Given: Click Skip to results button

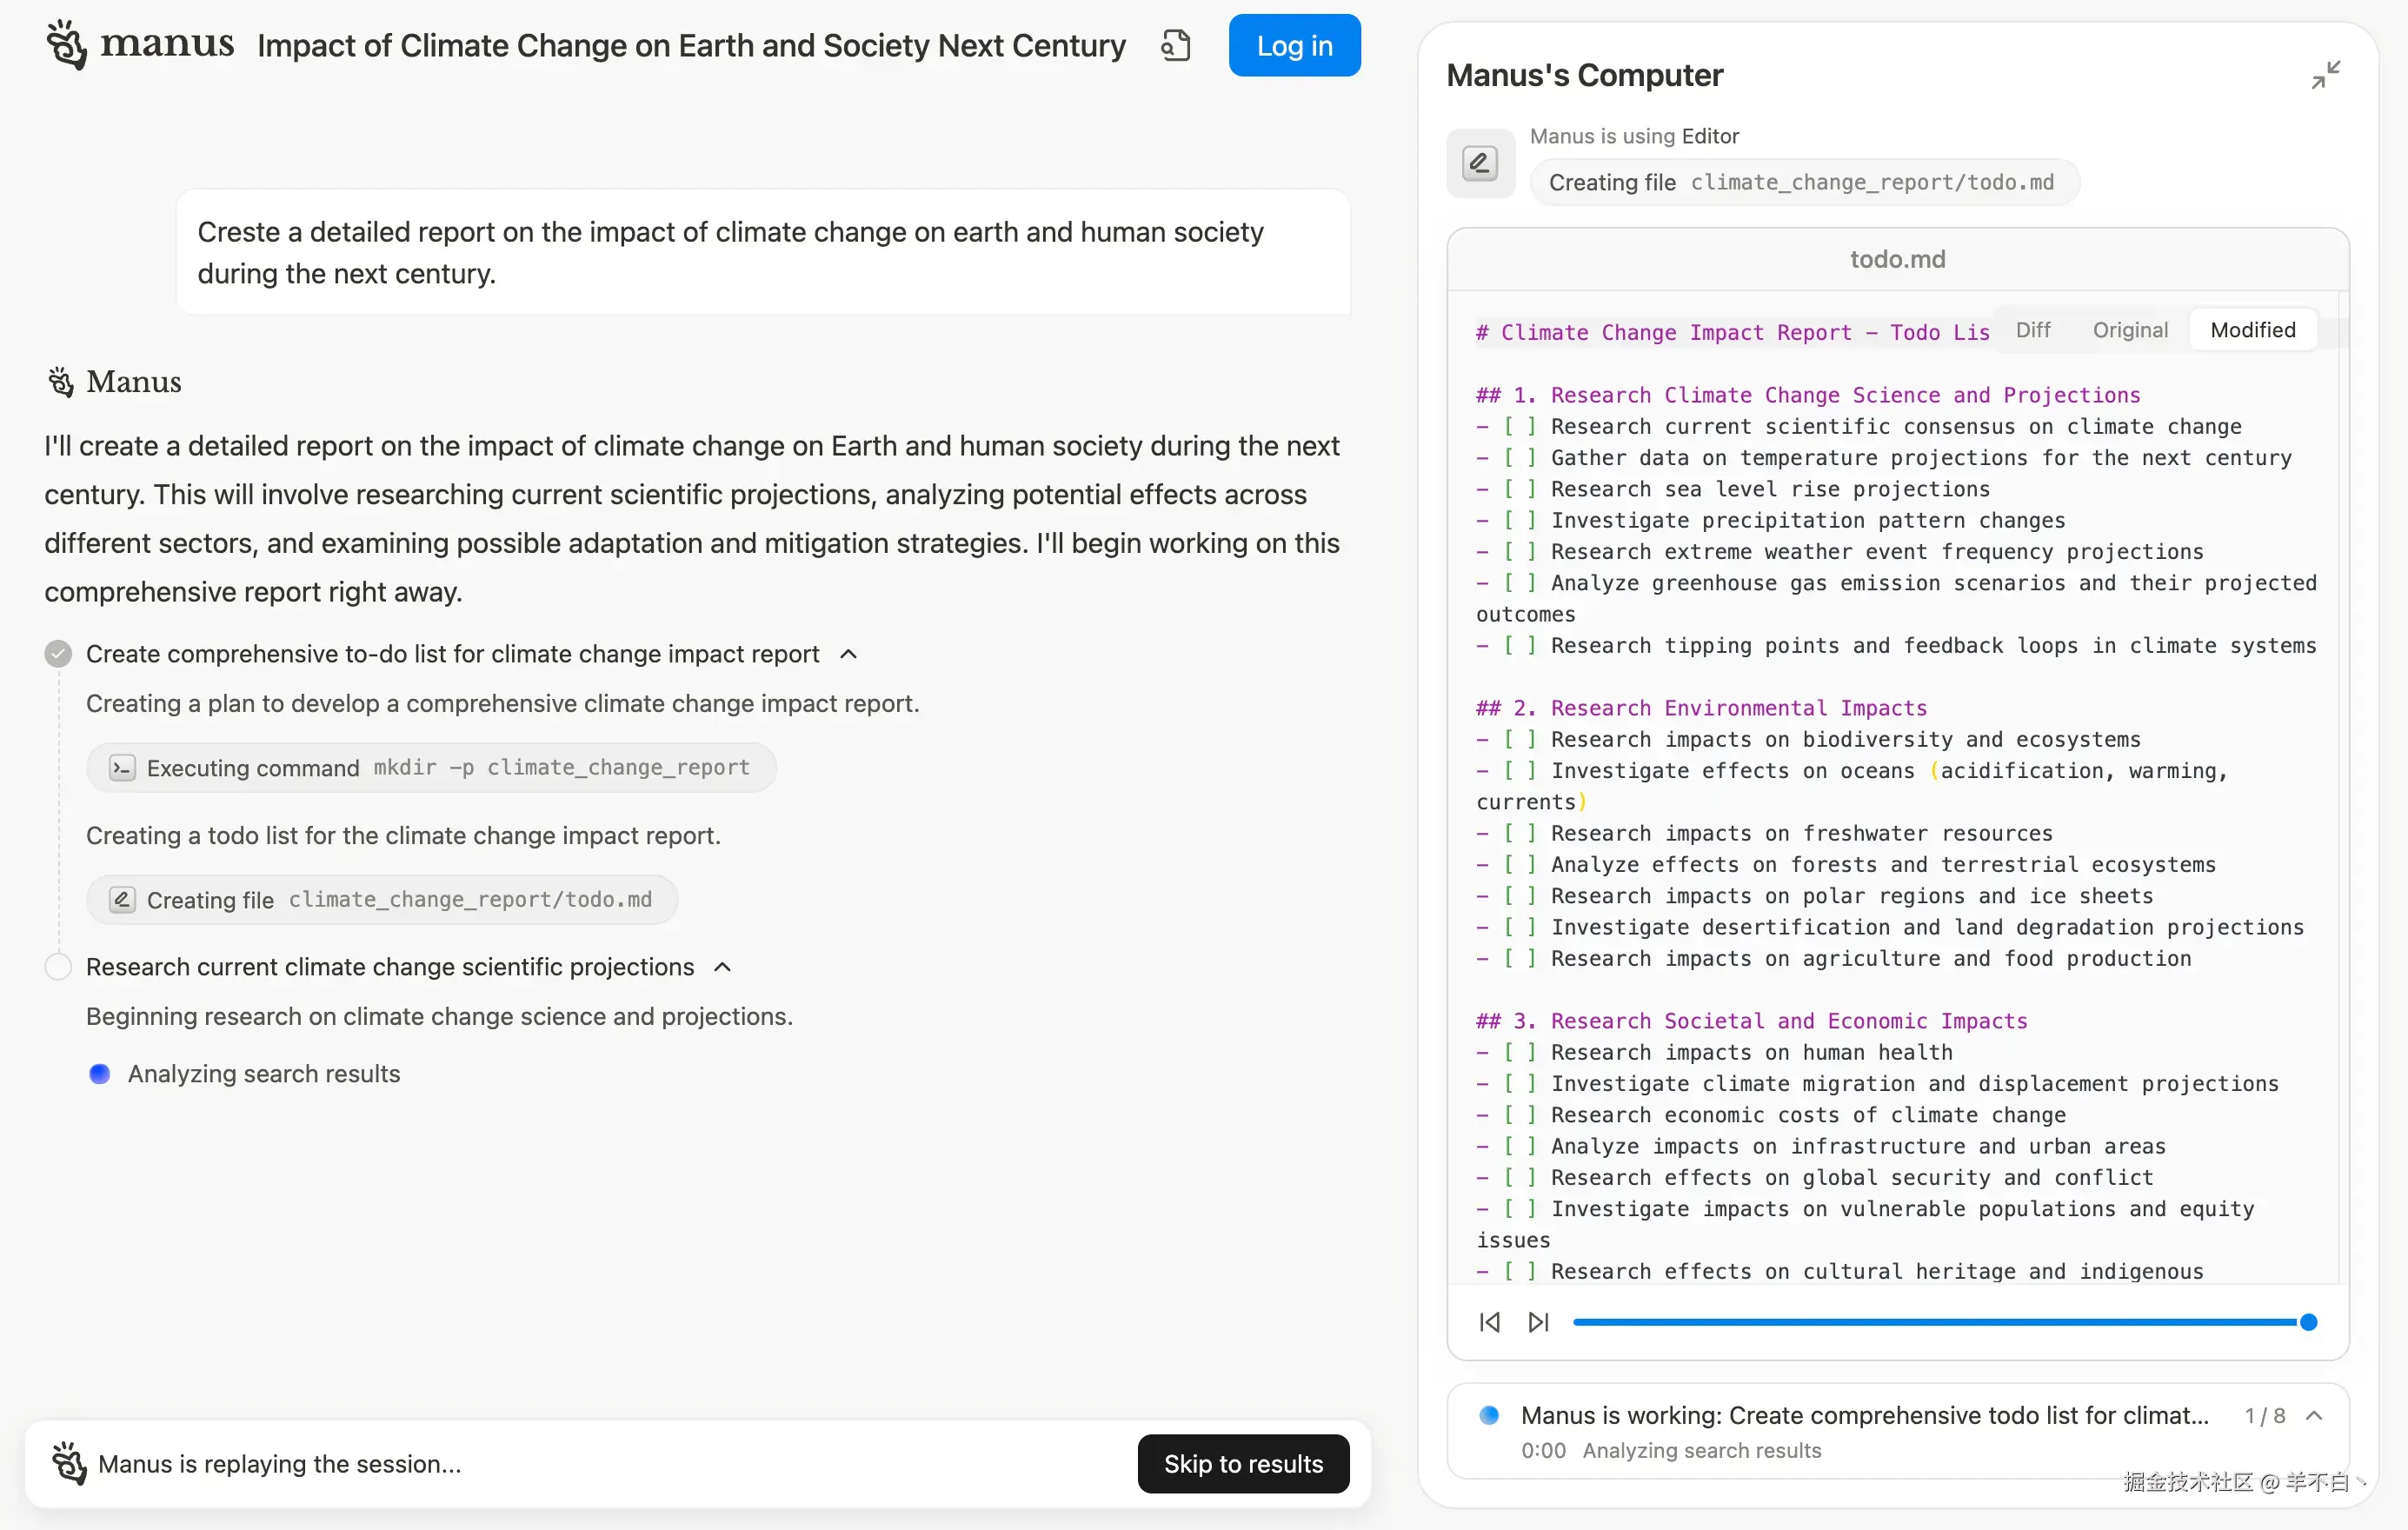Looking at the screenshot, I should point(1243,1463).
